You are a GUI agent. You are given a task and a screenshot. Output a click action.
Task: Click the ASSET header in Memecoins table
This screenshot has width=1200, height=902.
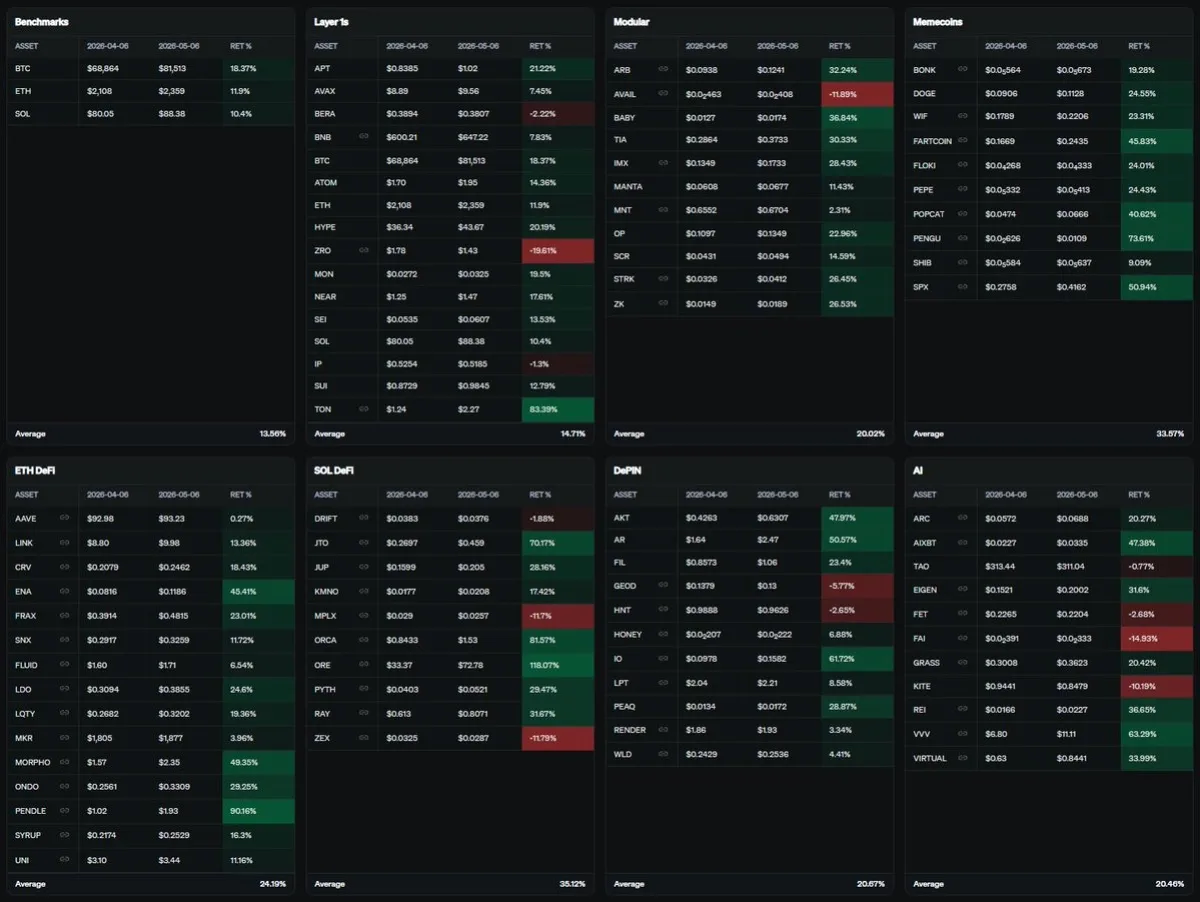pos(925,46)
